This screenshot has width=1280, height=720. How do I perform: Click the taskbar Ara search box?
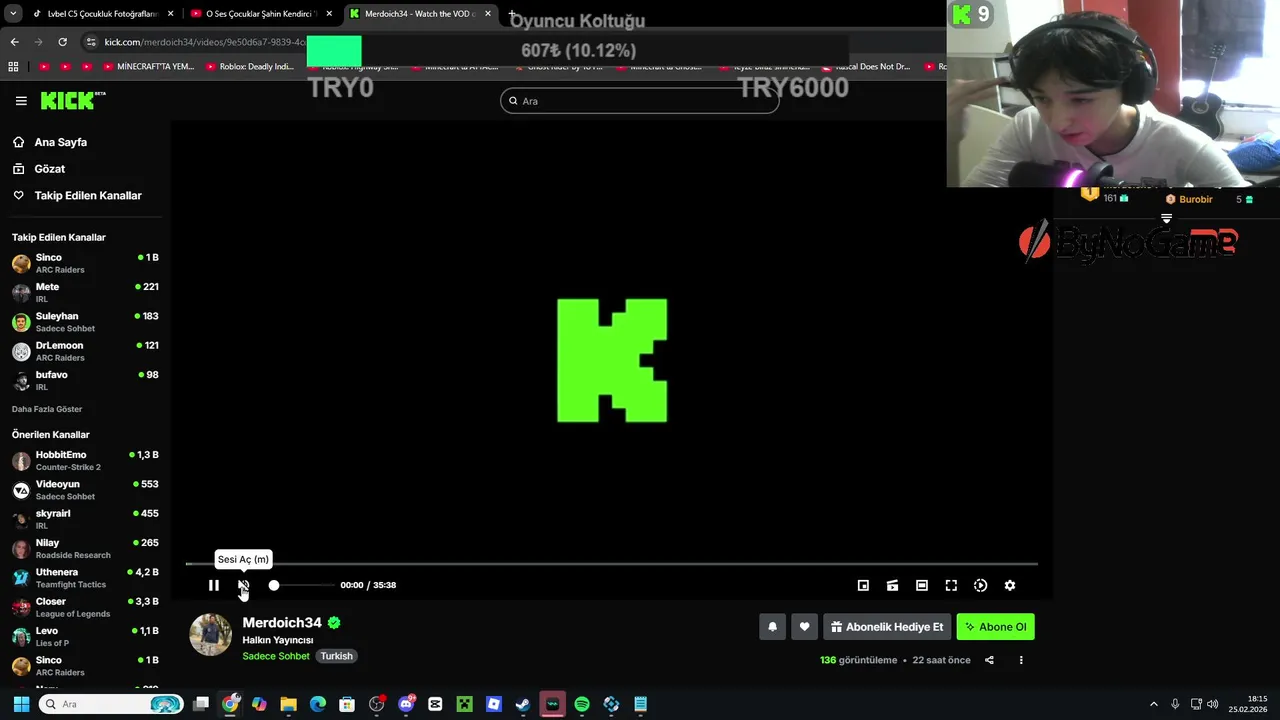(x=111, y=704)
